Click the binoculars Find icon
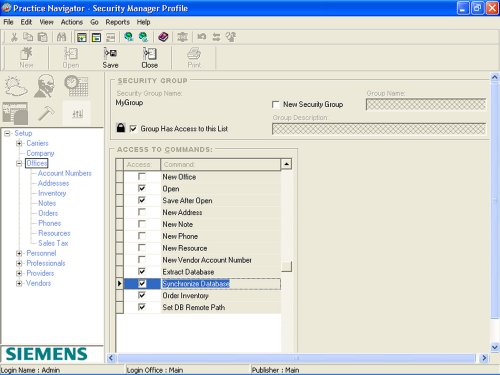 click(61, 37)
